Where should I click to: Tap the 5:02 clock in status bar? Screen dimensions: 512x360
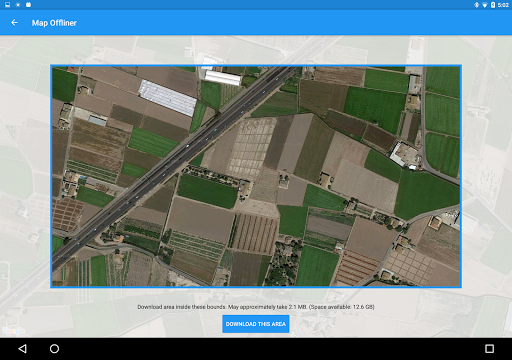pos(503,5)
